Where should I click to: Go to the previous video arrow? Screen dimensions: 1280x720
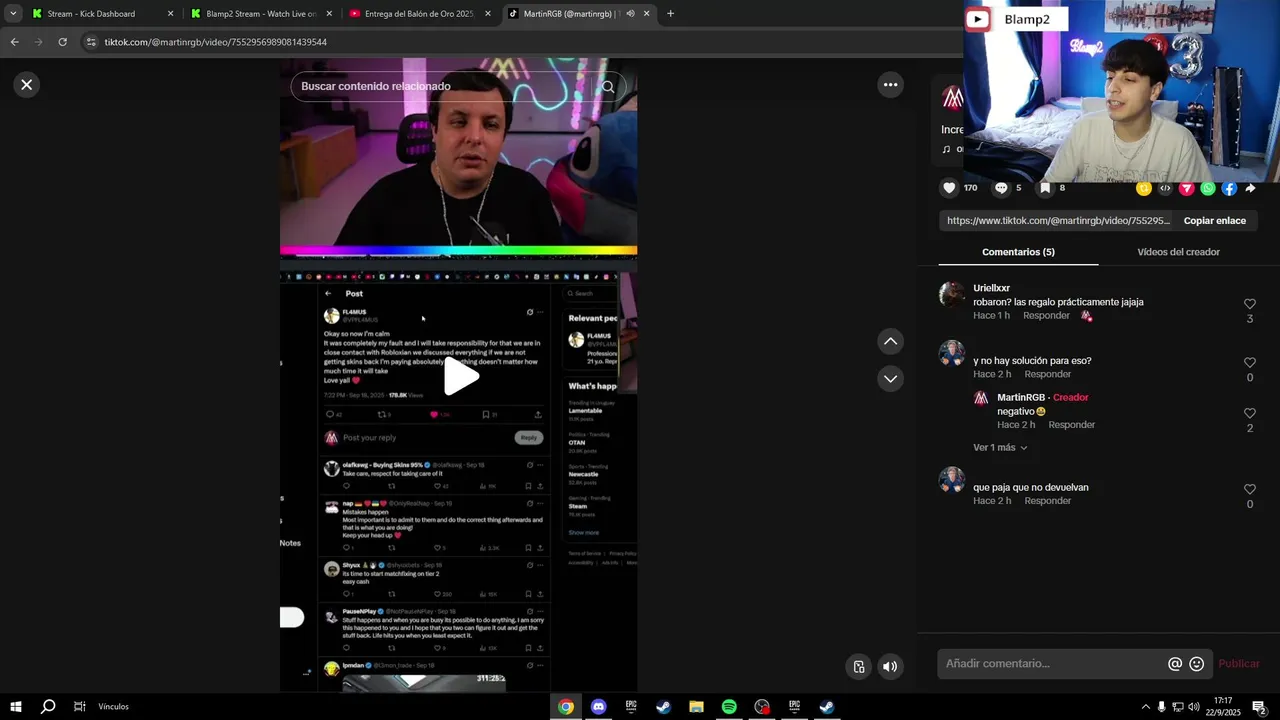click(x=890, y=341)
